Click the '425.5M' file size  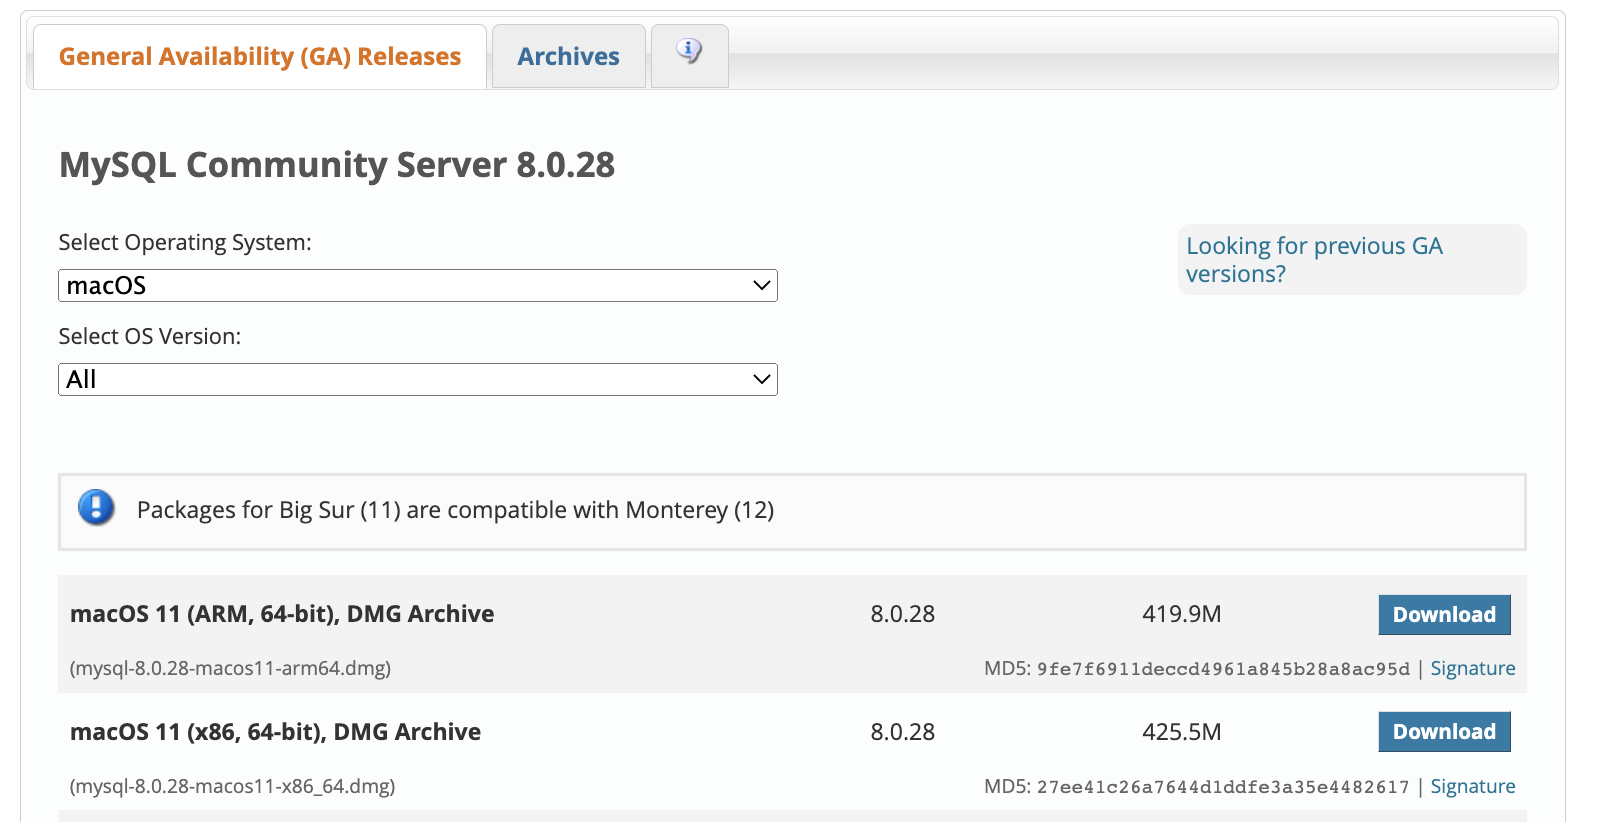coord(1182,732)
